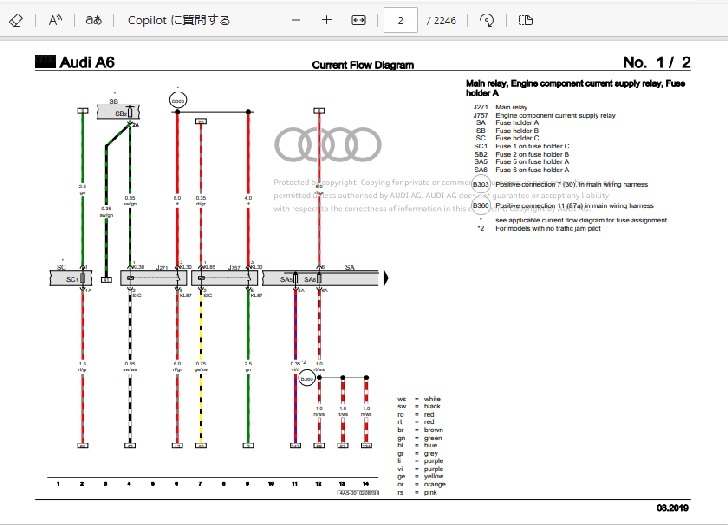Open the page view options

click(x=526, y=20)
